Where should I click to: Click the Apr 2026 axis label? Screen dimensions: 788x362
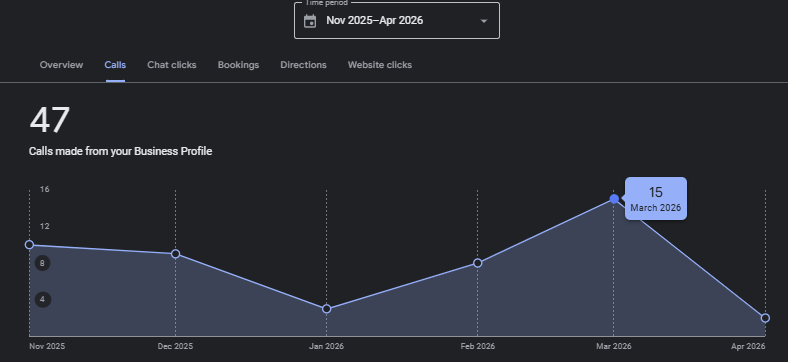point(748,346)
